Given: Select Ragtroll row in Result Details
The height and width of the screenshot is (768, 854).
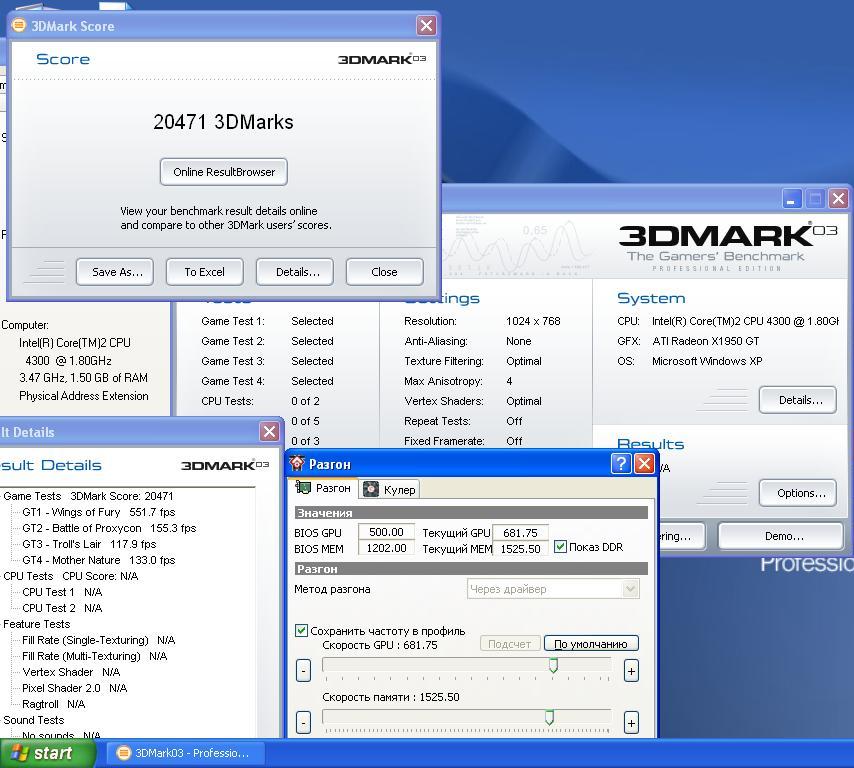Looking at the screenshot, I should (x=53, y=704).
